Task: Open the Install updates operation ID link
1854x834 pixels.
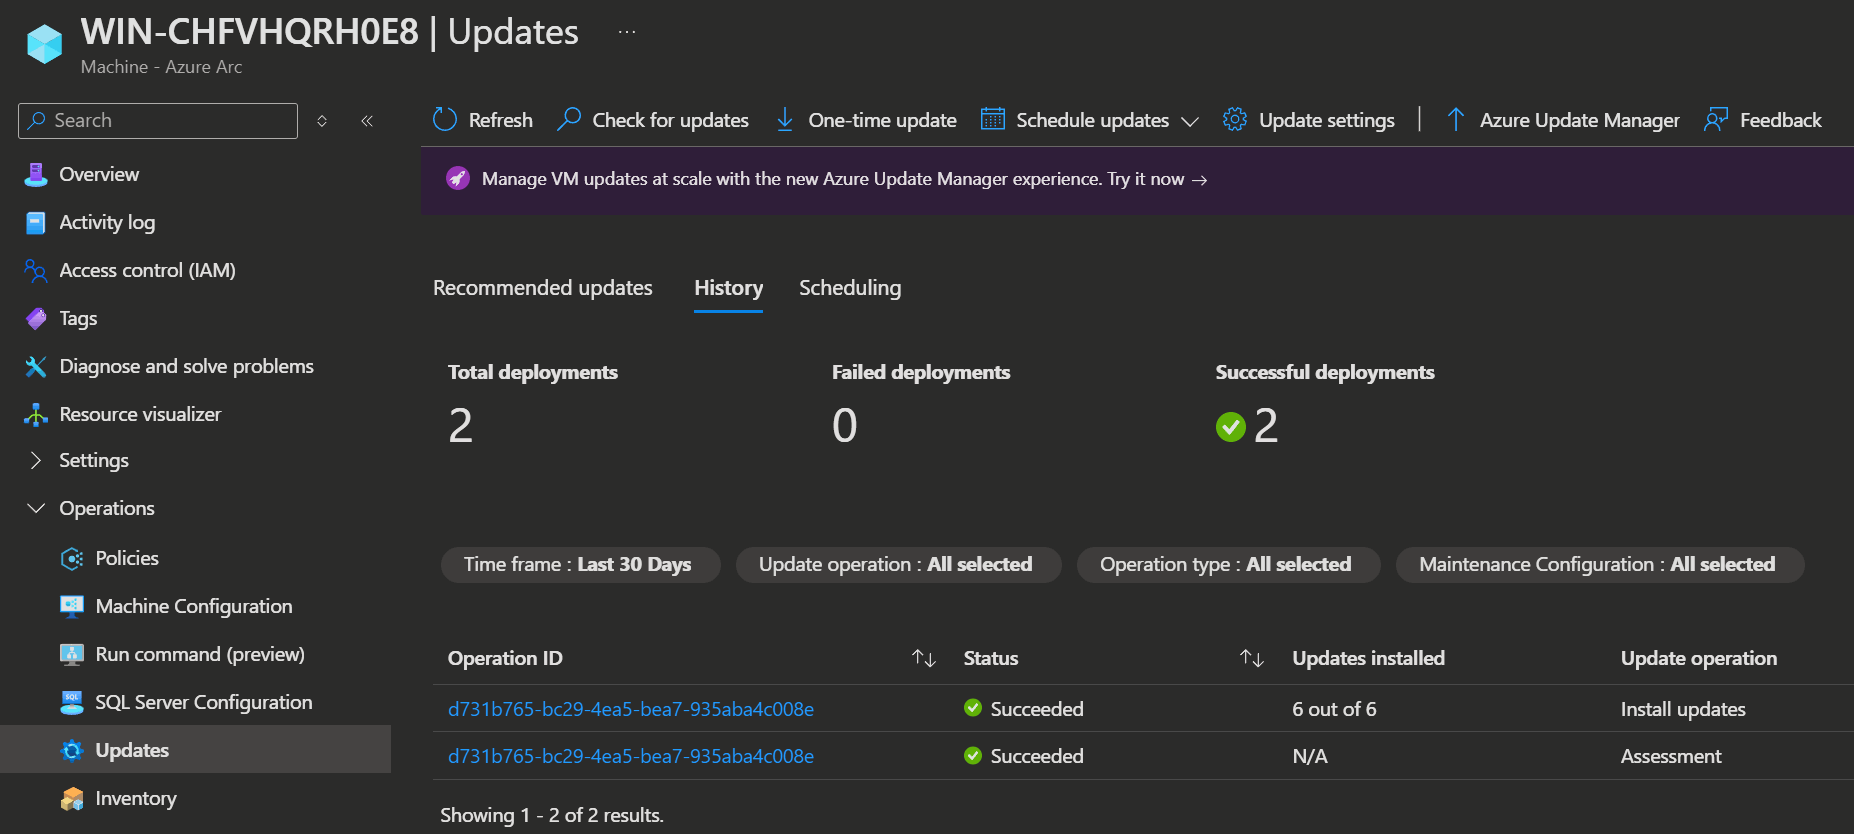Action: tap(631, 709)
